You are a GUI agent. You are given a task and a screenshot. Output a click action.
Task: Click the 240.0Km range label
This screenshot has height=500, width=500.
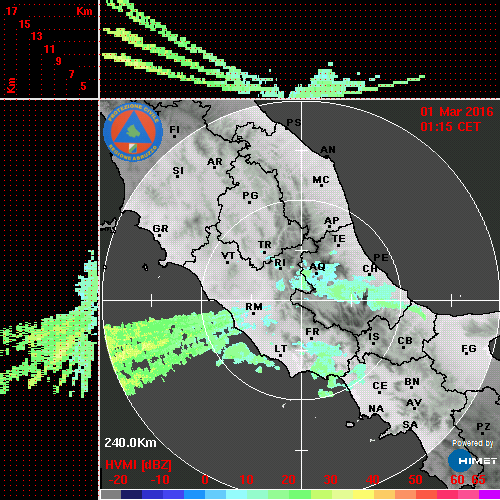130,443
